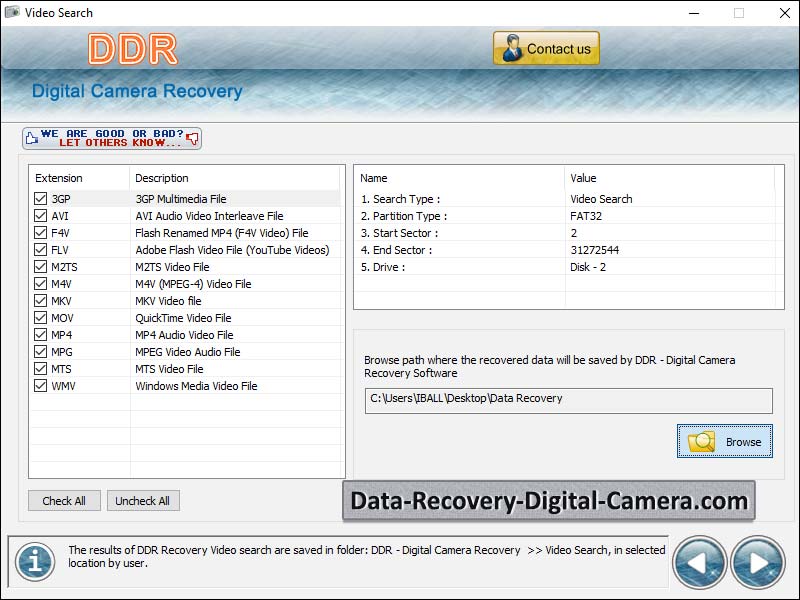Select 'MTS Video File' description

coord(169,369)
